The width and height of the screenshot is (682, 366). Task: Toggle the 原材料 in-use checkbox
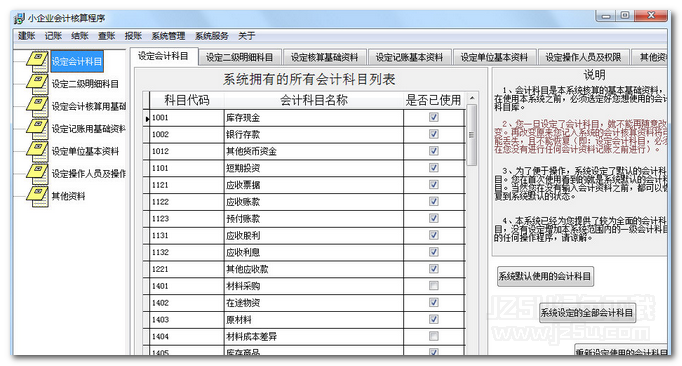(434, 319)
